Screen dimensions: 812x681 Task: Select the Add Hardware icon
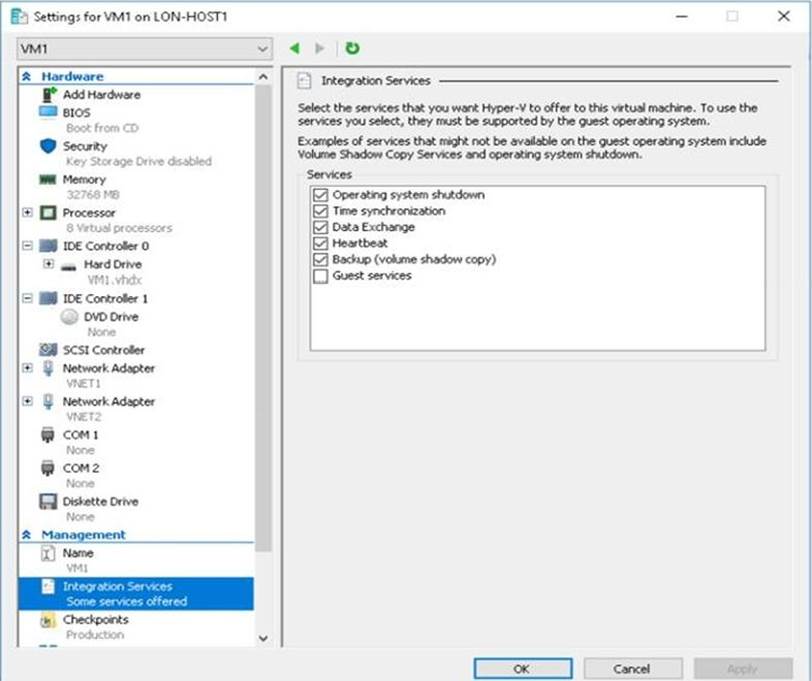point(48,94)
